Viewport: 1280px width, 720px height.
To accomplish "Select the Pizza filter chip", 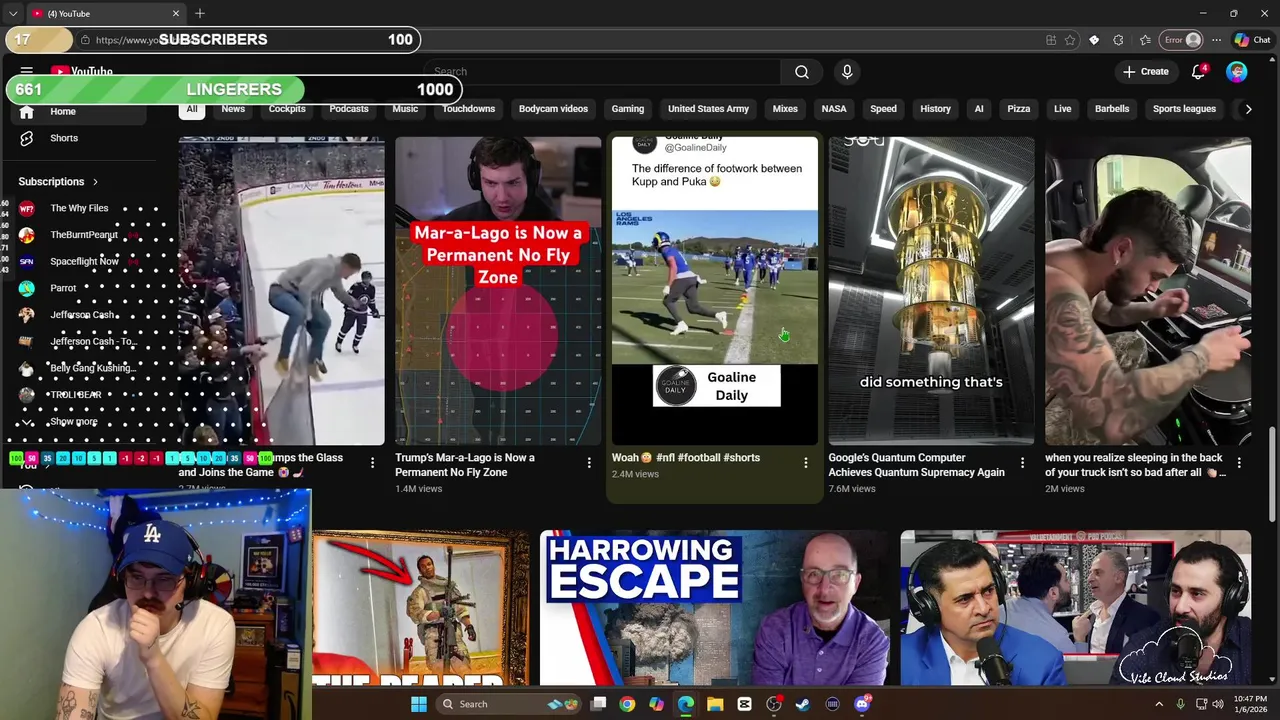I will pyautogui.click(x=1019, y=109).
